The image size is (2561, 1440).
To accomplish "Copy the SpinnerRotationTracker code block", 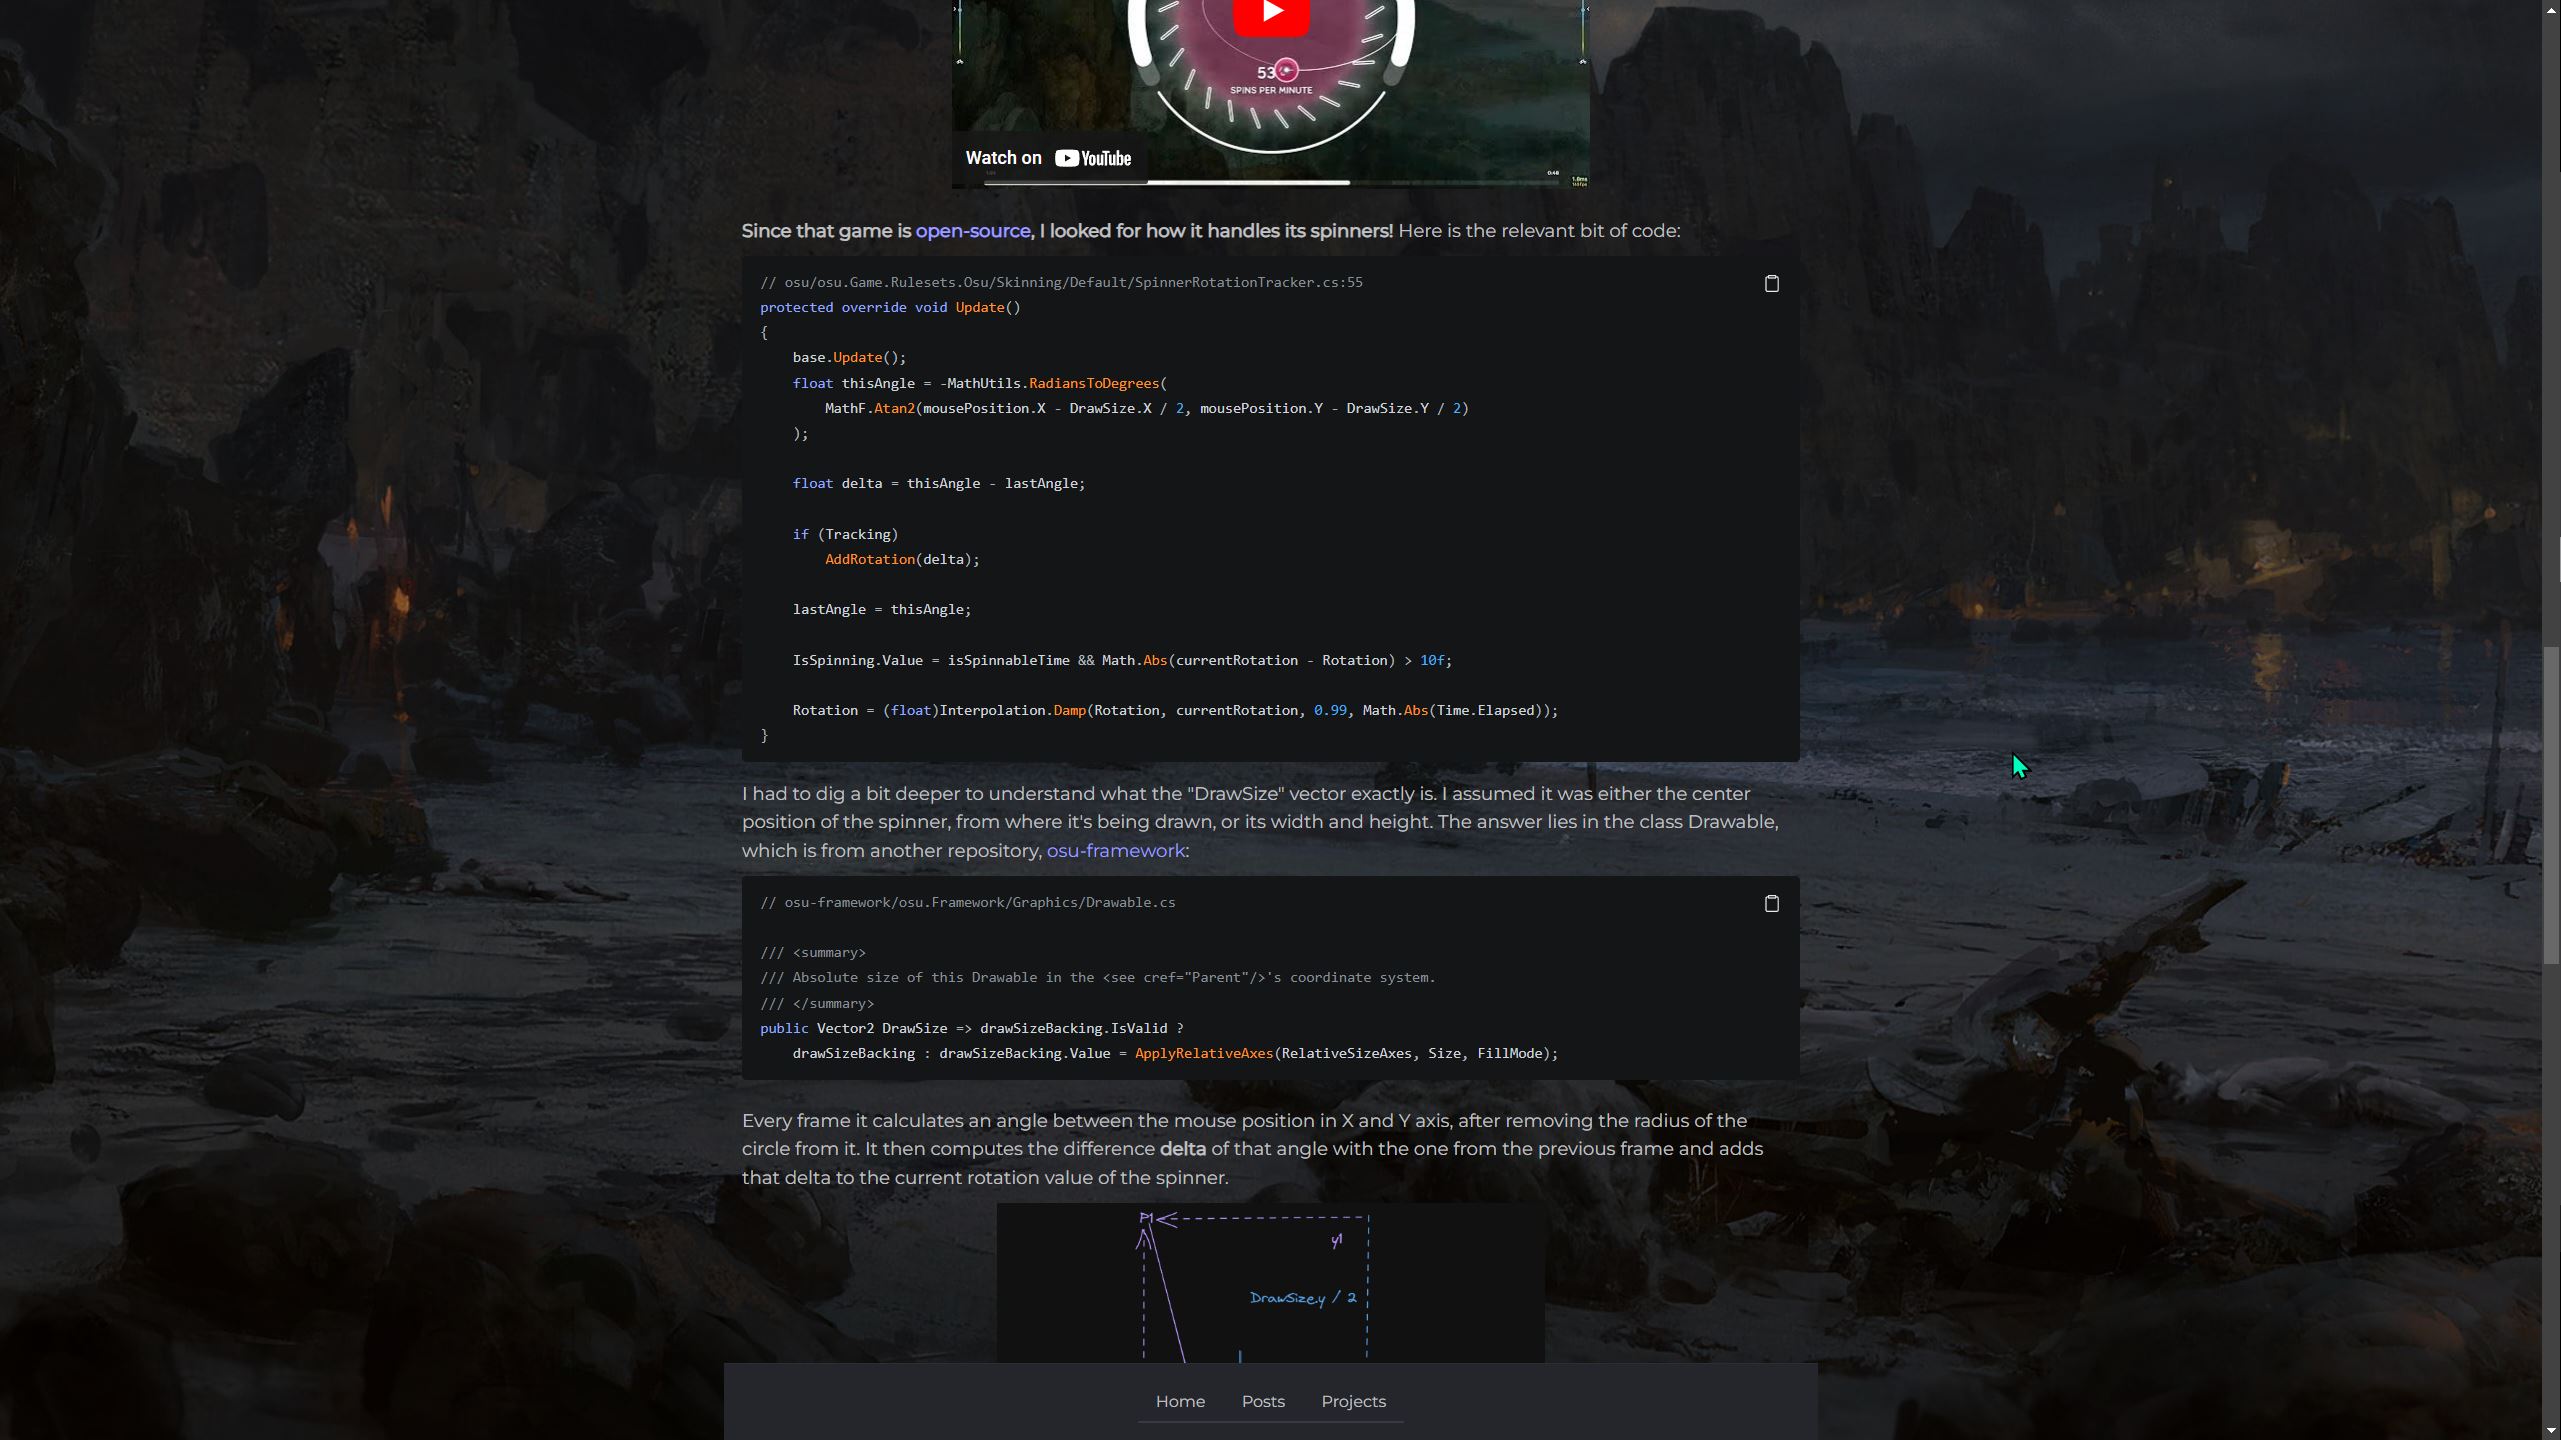I will click(x=1771, y=284).
